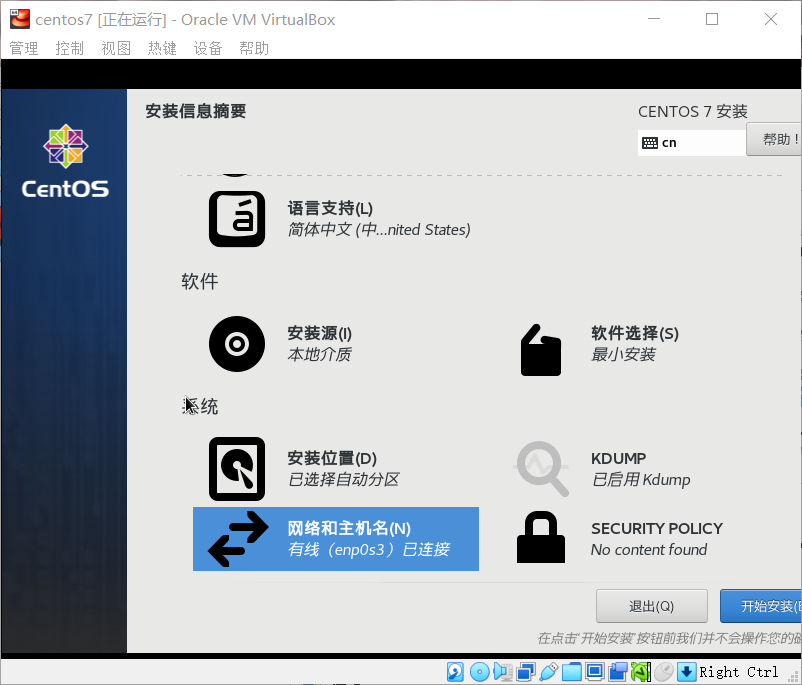Select the 软件选择(S) label
Image resolution: width=802 pixels, height=685 pixels.
tap(635, 333)
